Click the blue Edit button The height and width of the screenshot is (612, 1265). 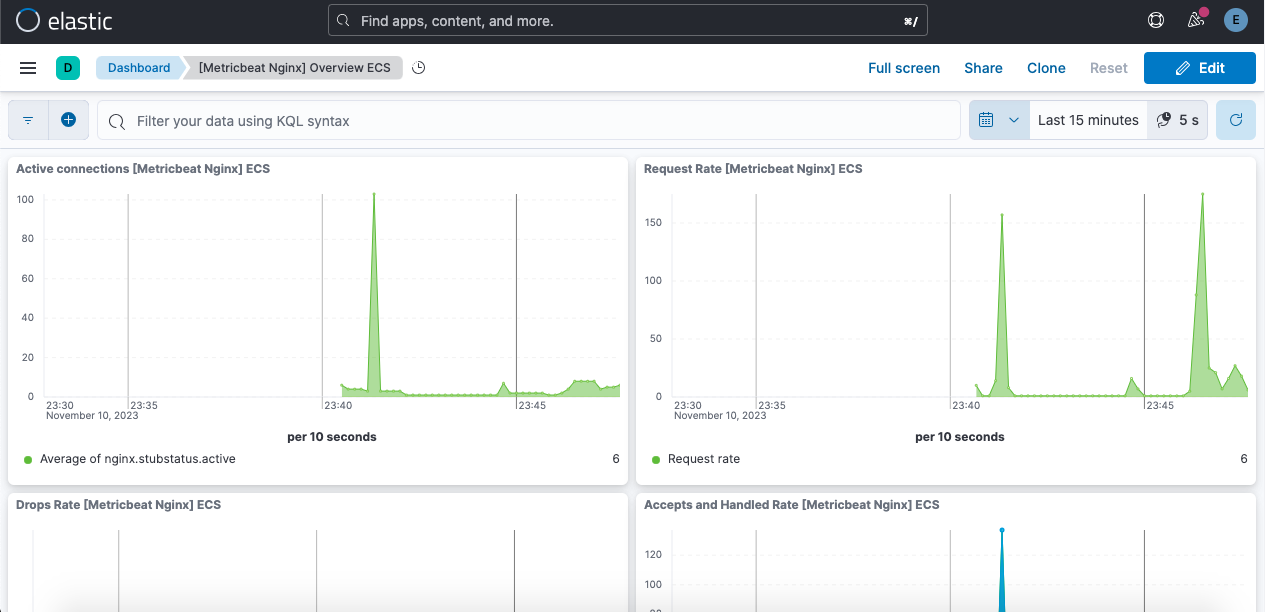1199,68
